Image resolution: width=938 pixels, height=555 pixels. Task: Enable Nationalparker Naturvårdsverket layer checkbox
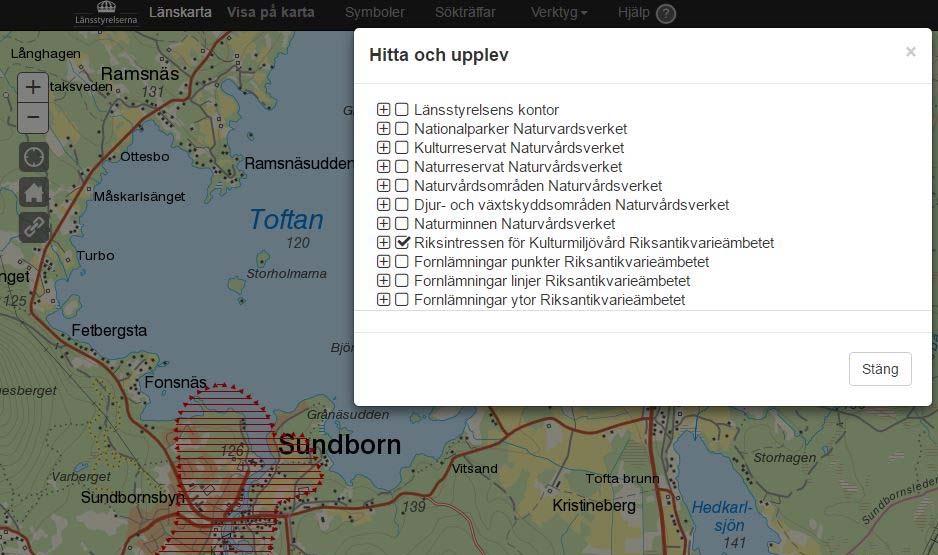pos(401,129)
